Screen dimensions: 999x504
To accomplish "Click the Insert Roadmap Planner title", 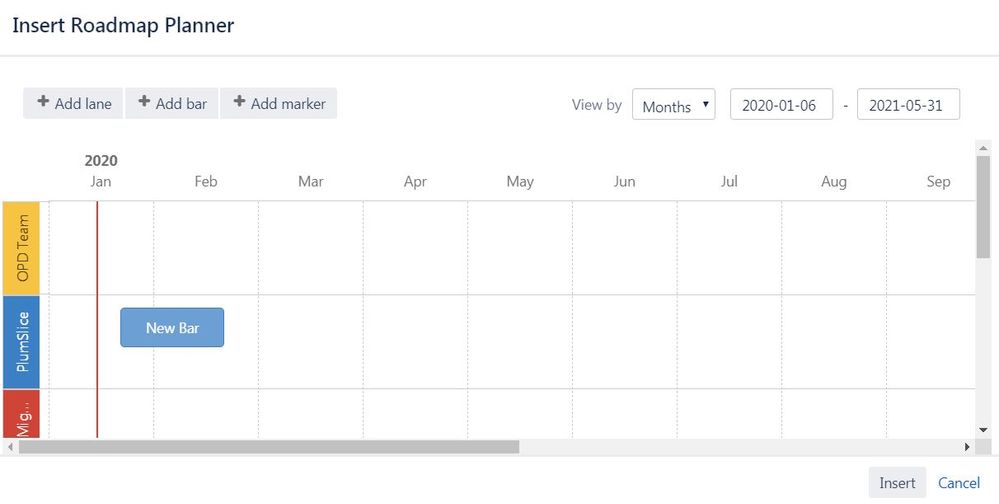I will 124,25.
